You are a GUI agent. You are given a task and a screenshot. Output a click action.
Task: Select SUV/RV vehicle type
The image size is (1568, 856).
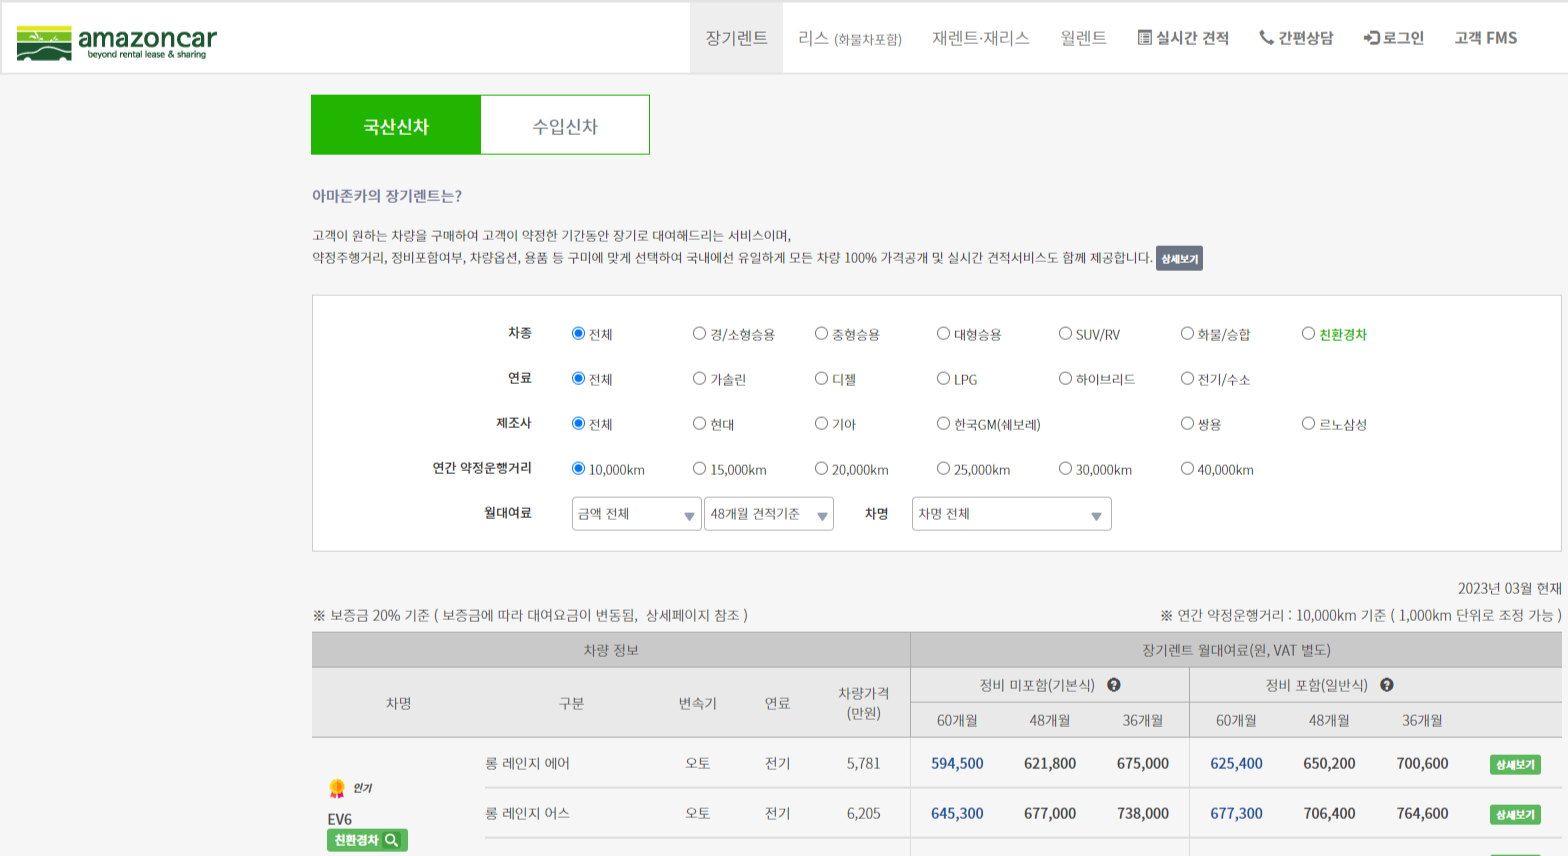1065,333
